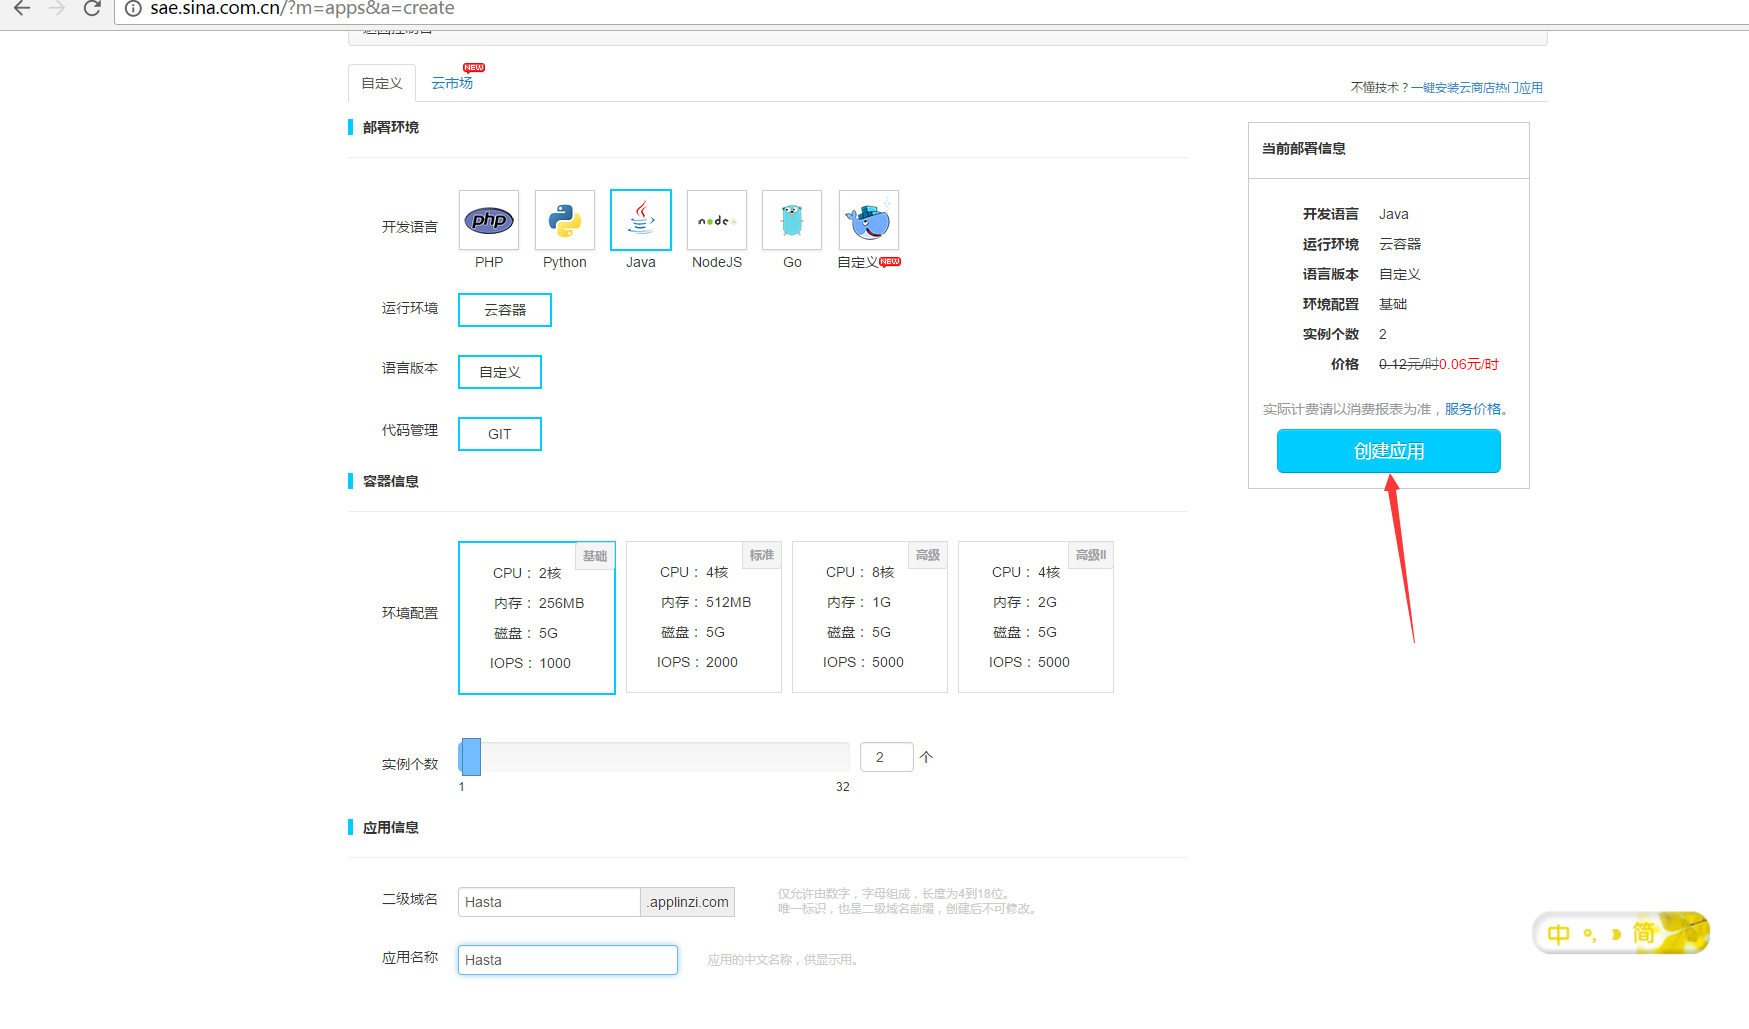Open 一键安装云商店热门应用 link

1477,88
